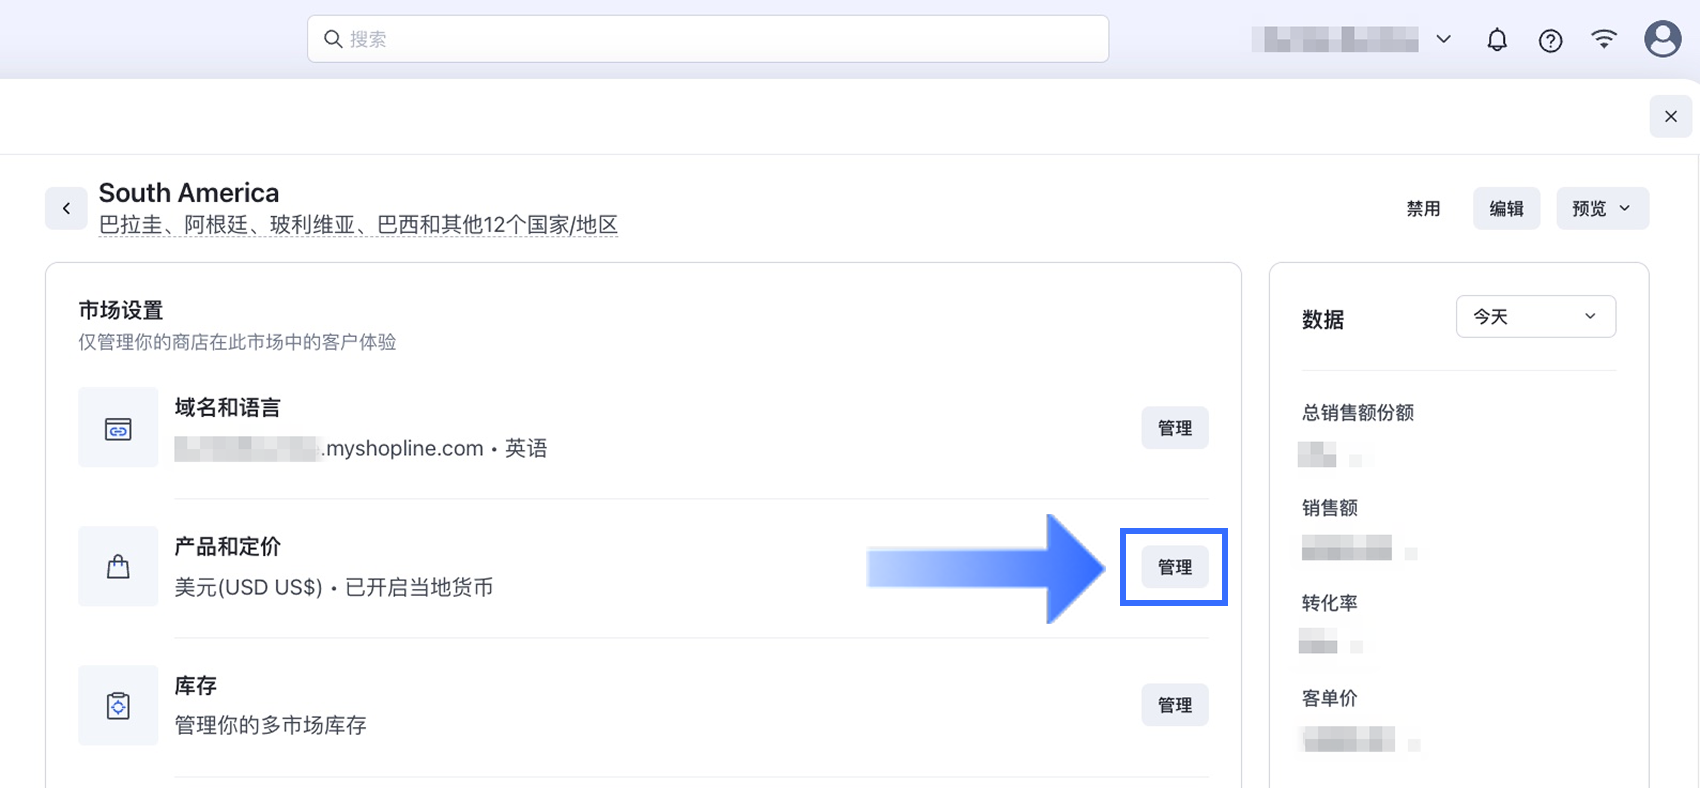Open the user profile avatar
Screen dimensions: 1700x788
(x=1663, y=39)
